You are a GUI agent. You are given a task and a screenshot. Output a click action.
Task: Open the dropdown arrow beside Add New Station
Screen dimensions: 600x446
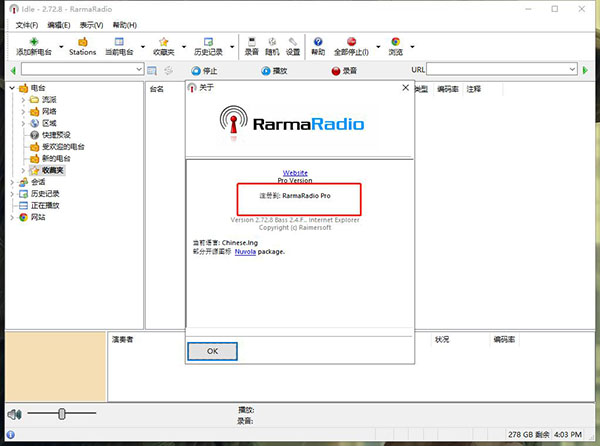tap(61, 47)
